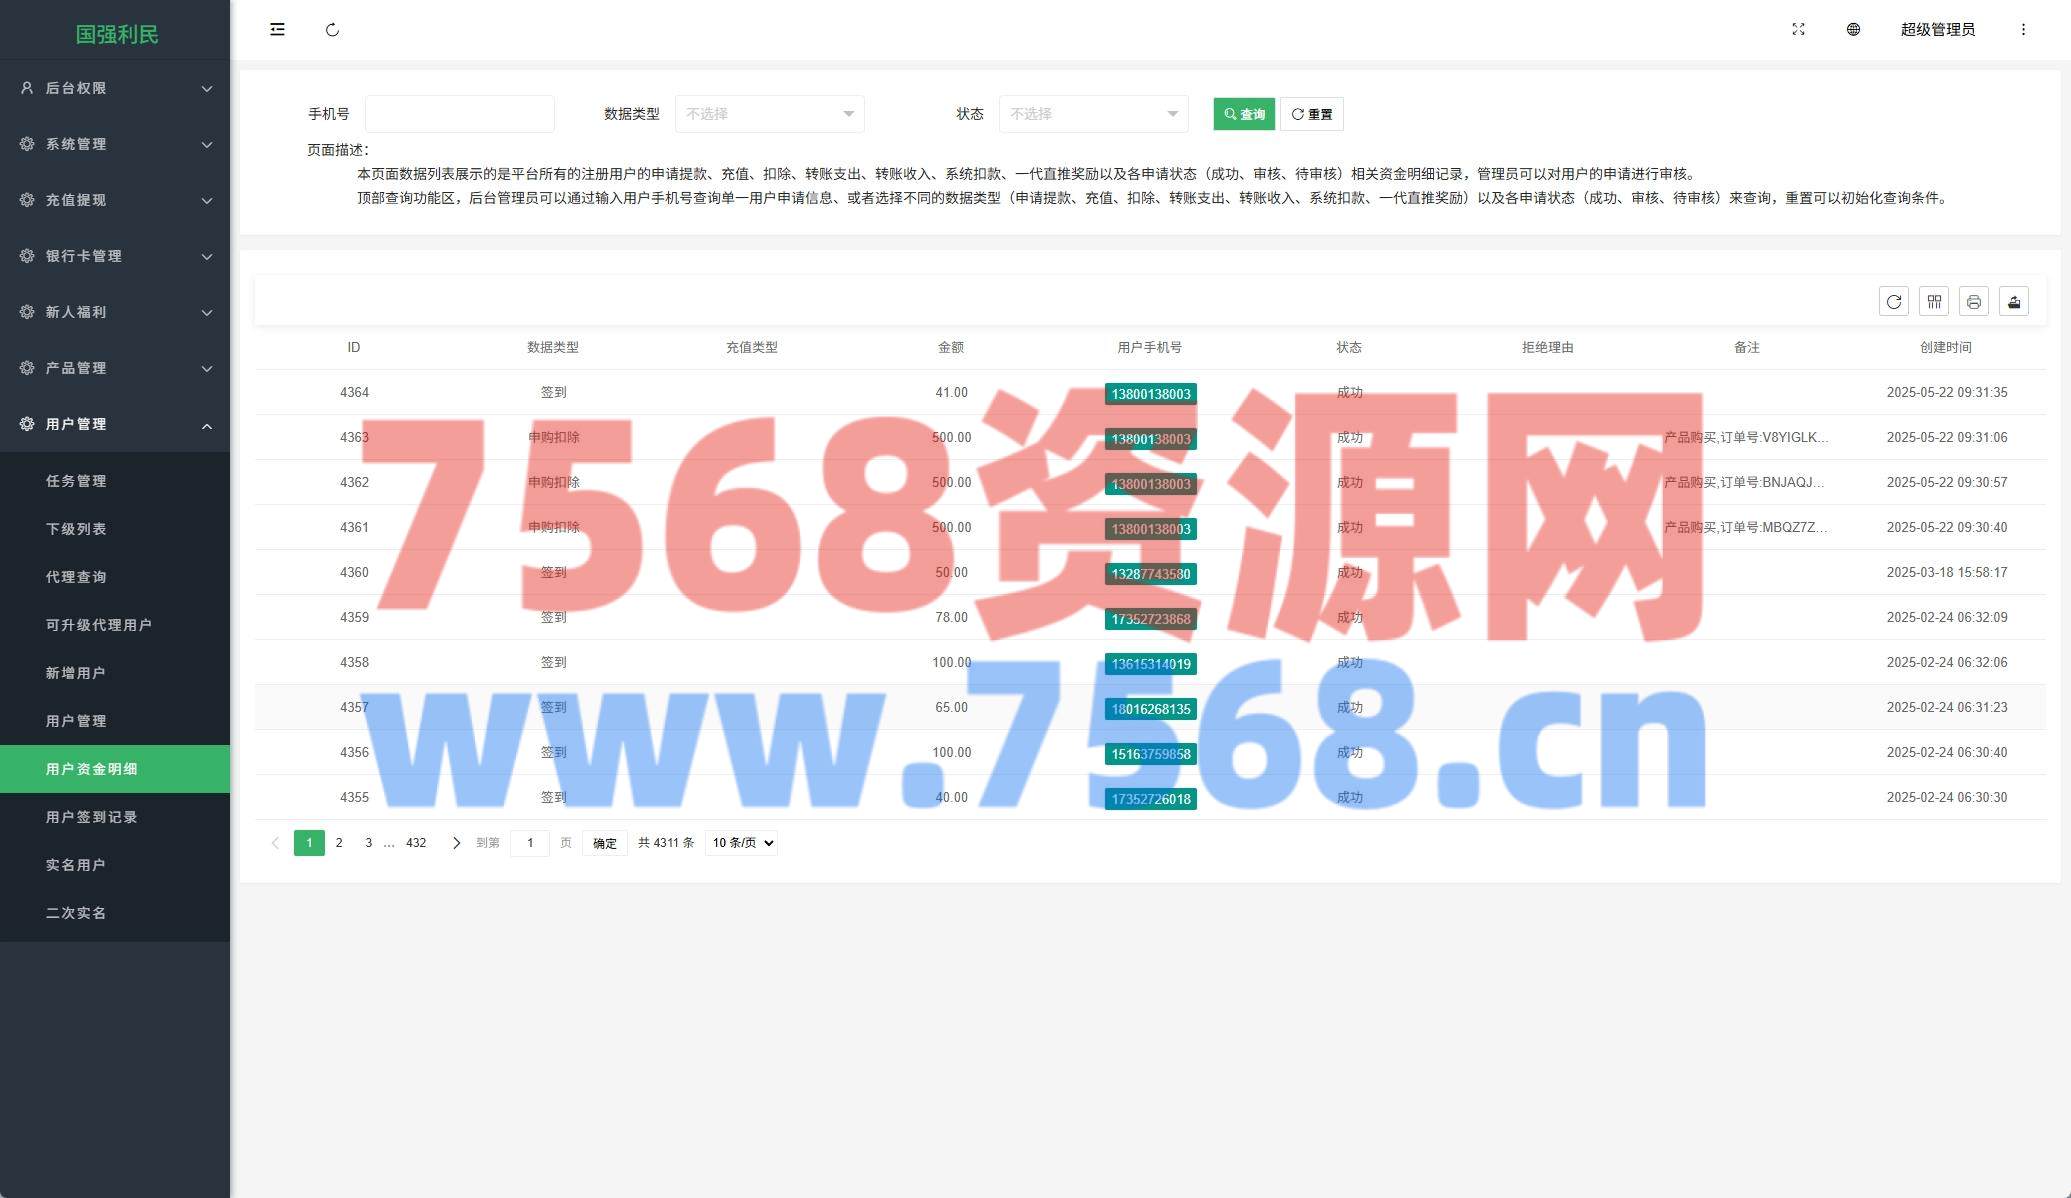Open the three-dot more options menu
Image resolution: width=2071 pixels, height=1198 pixels.
point(2023,30)
